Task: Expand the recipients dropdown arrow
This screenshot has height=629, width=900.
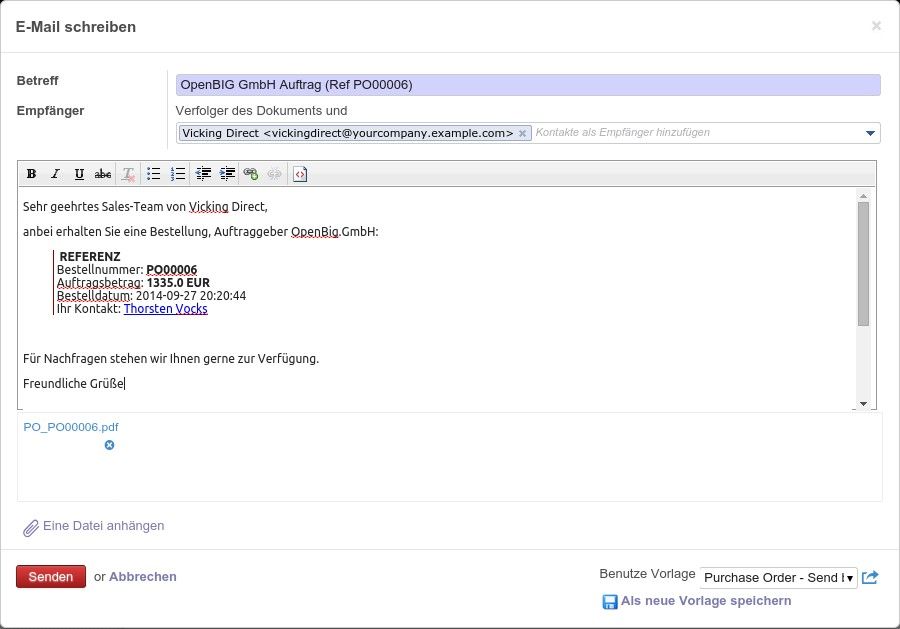Action: click(871, 133)
